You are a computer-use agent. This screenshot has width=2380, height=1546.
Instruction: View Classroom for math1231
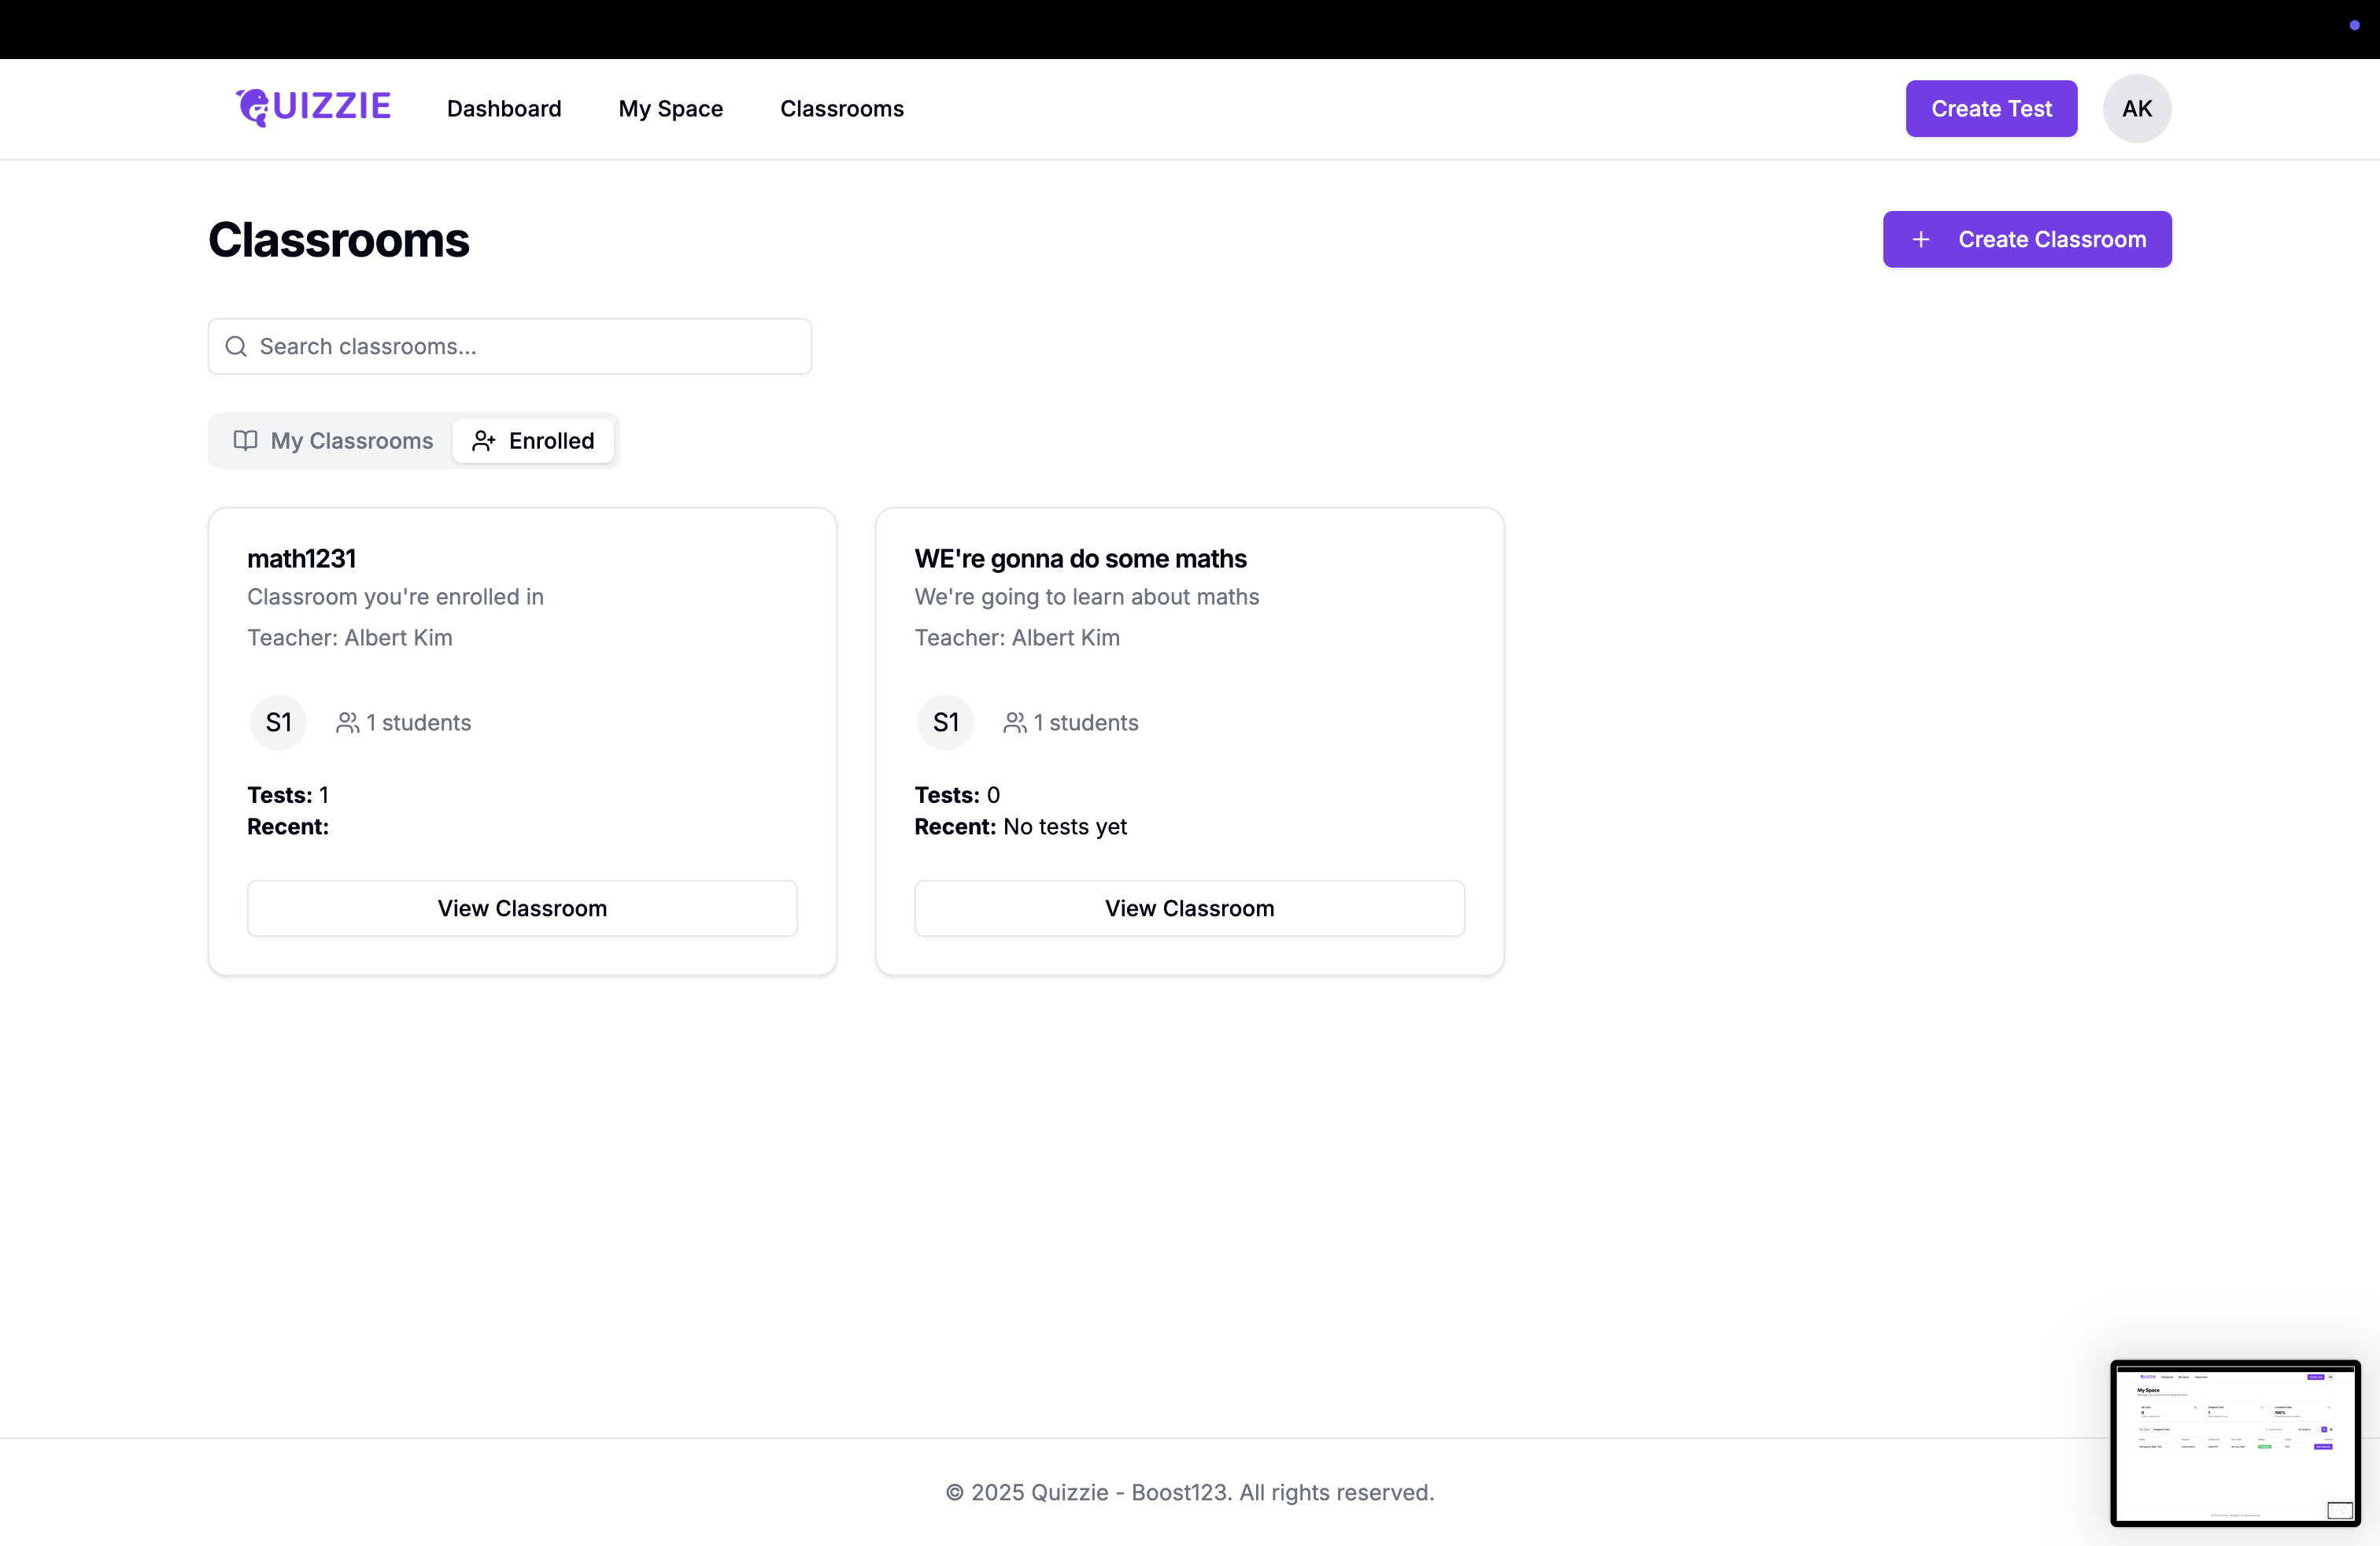[522, 908]
